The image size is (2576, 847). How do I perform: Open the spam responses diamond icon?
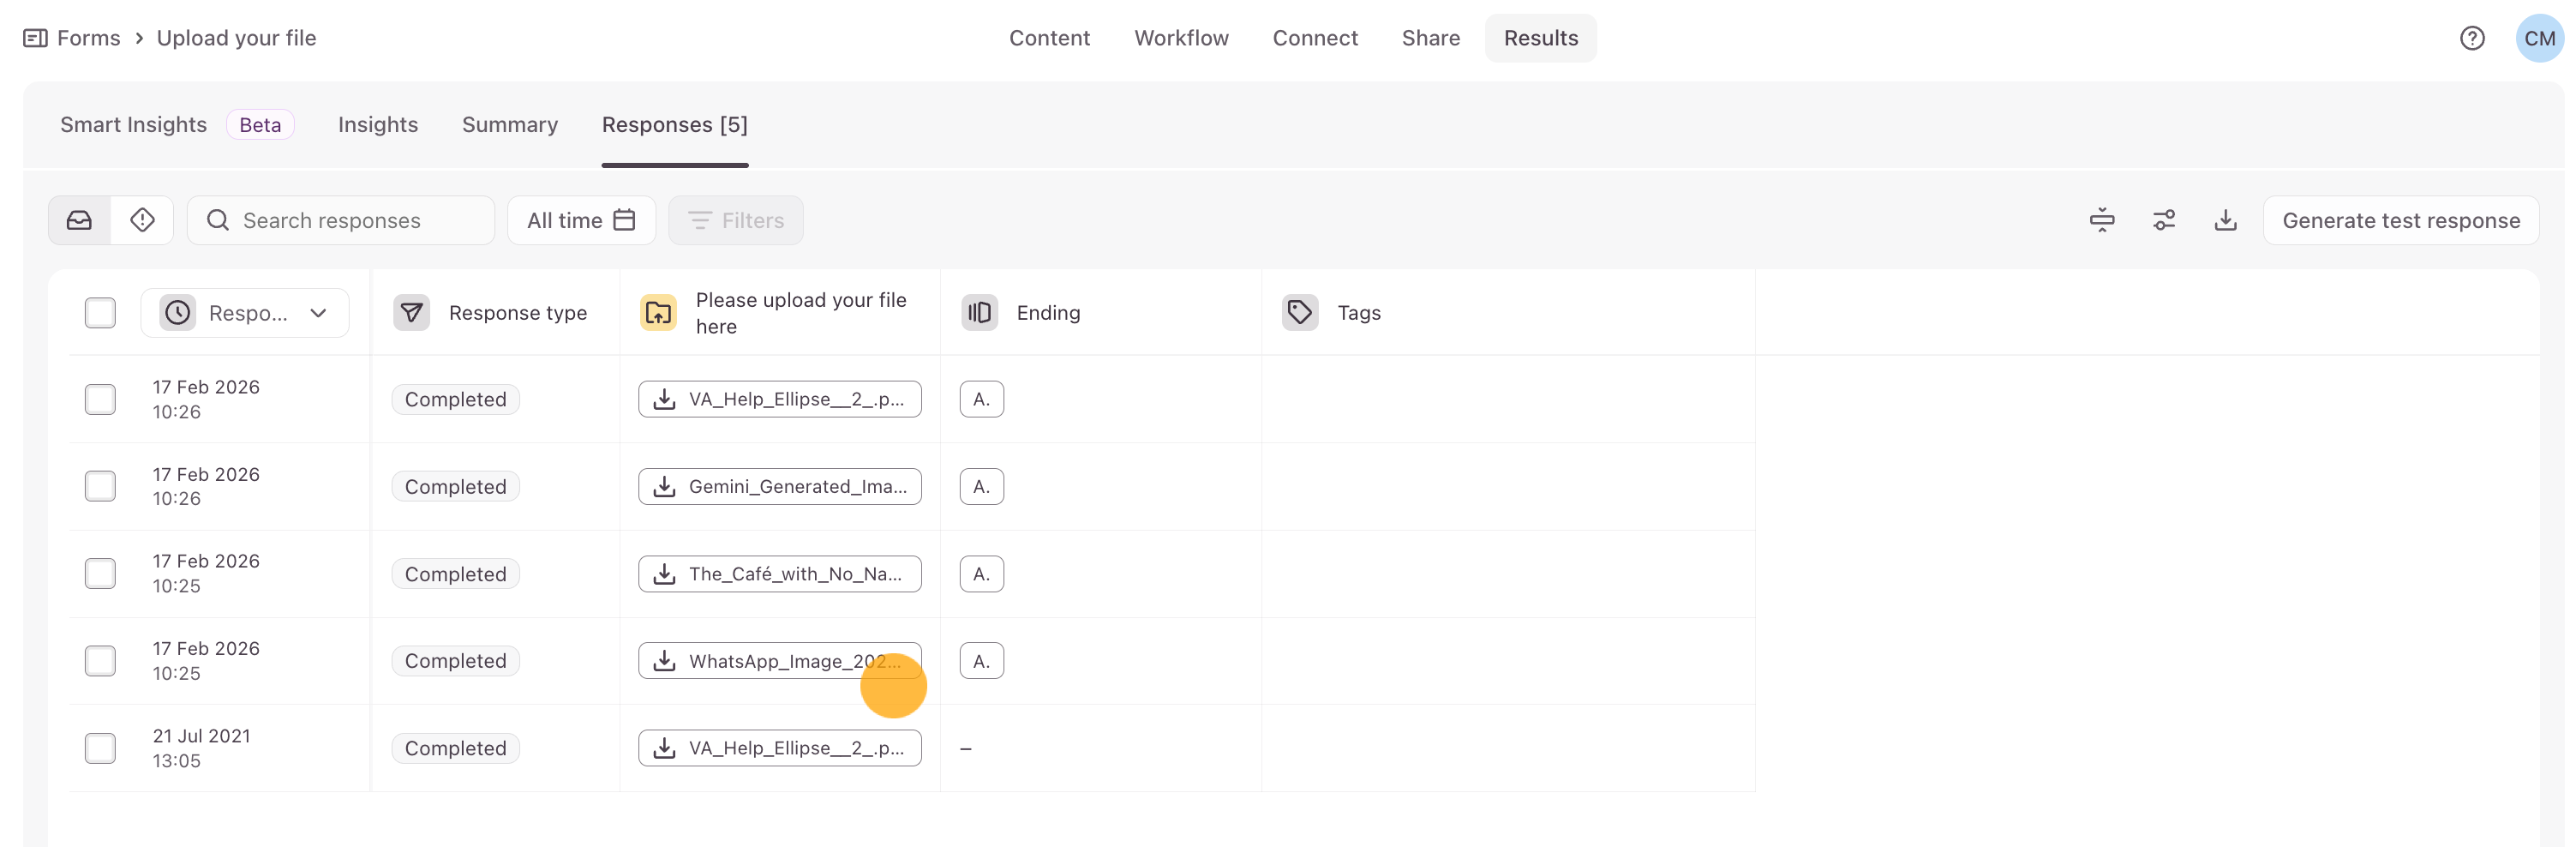click(x=142, y=220)
